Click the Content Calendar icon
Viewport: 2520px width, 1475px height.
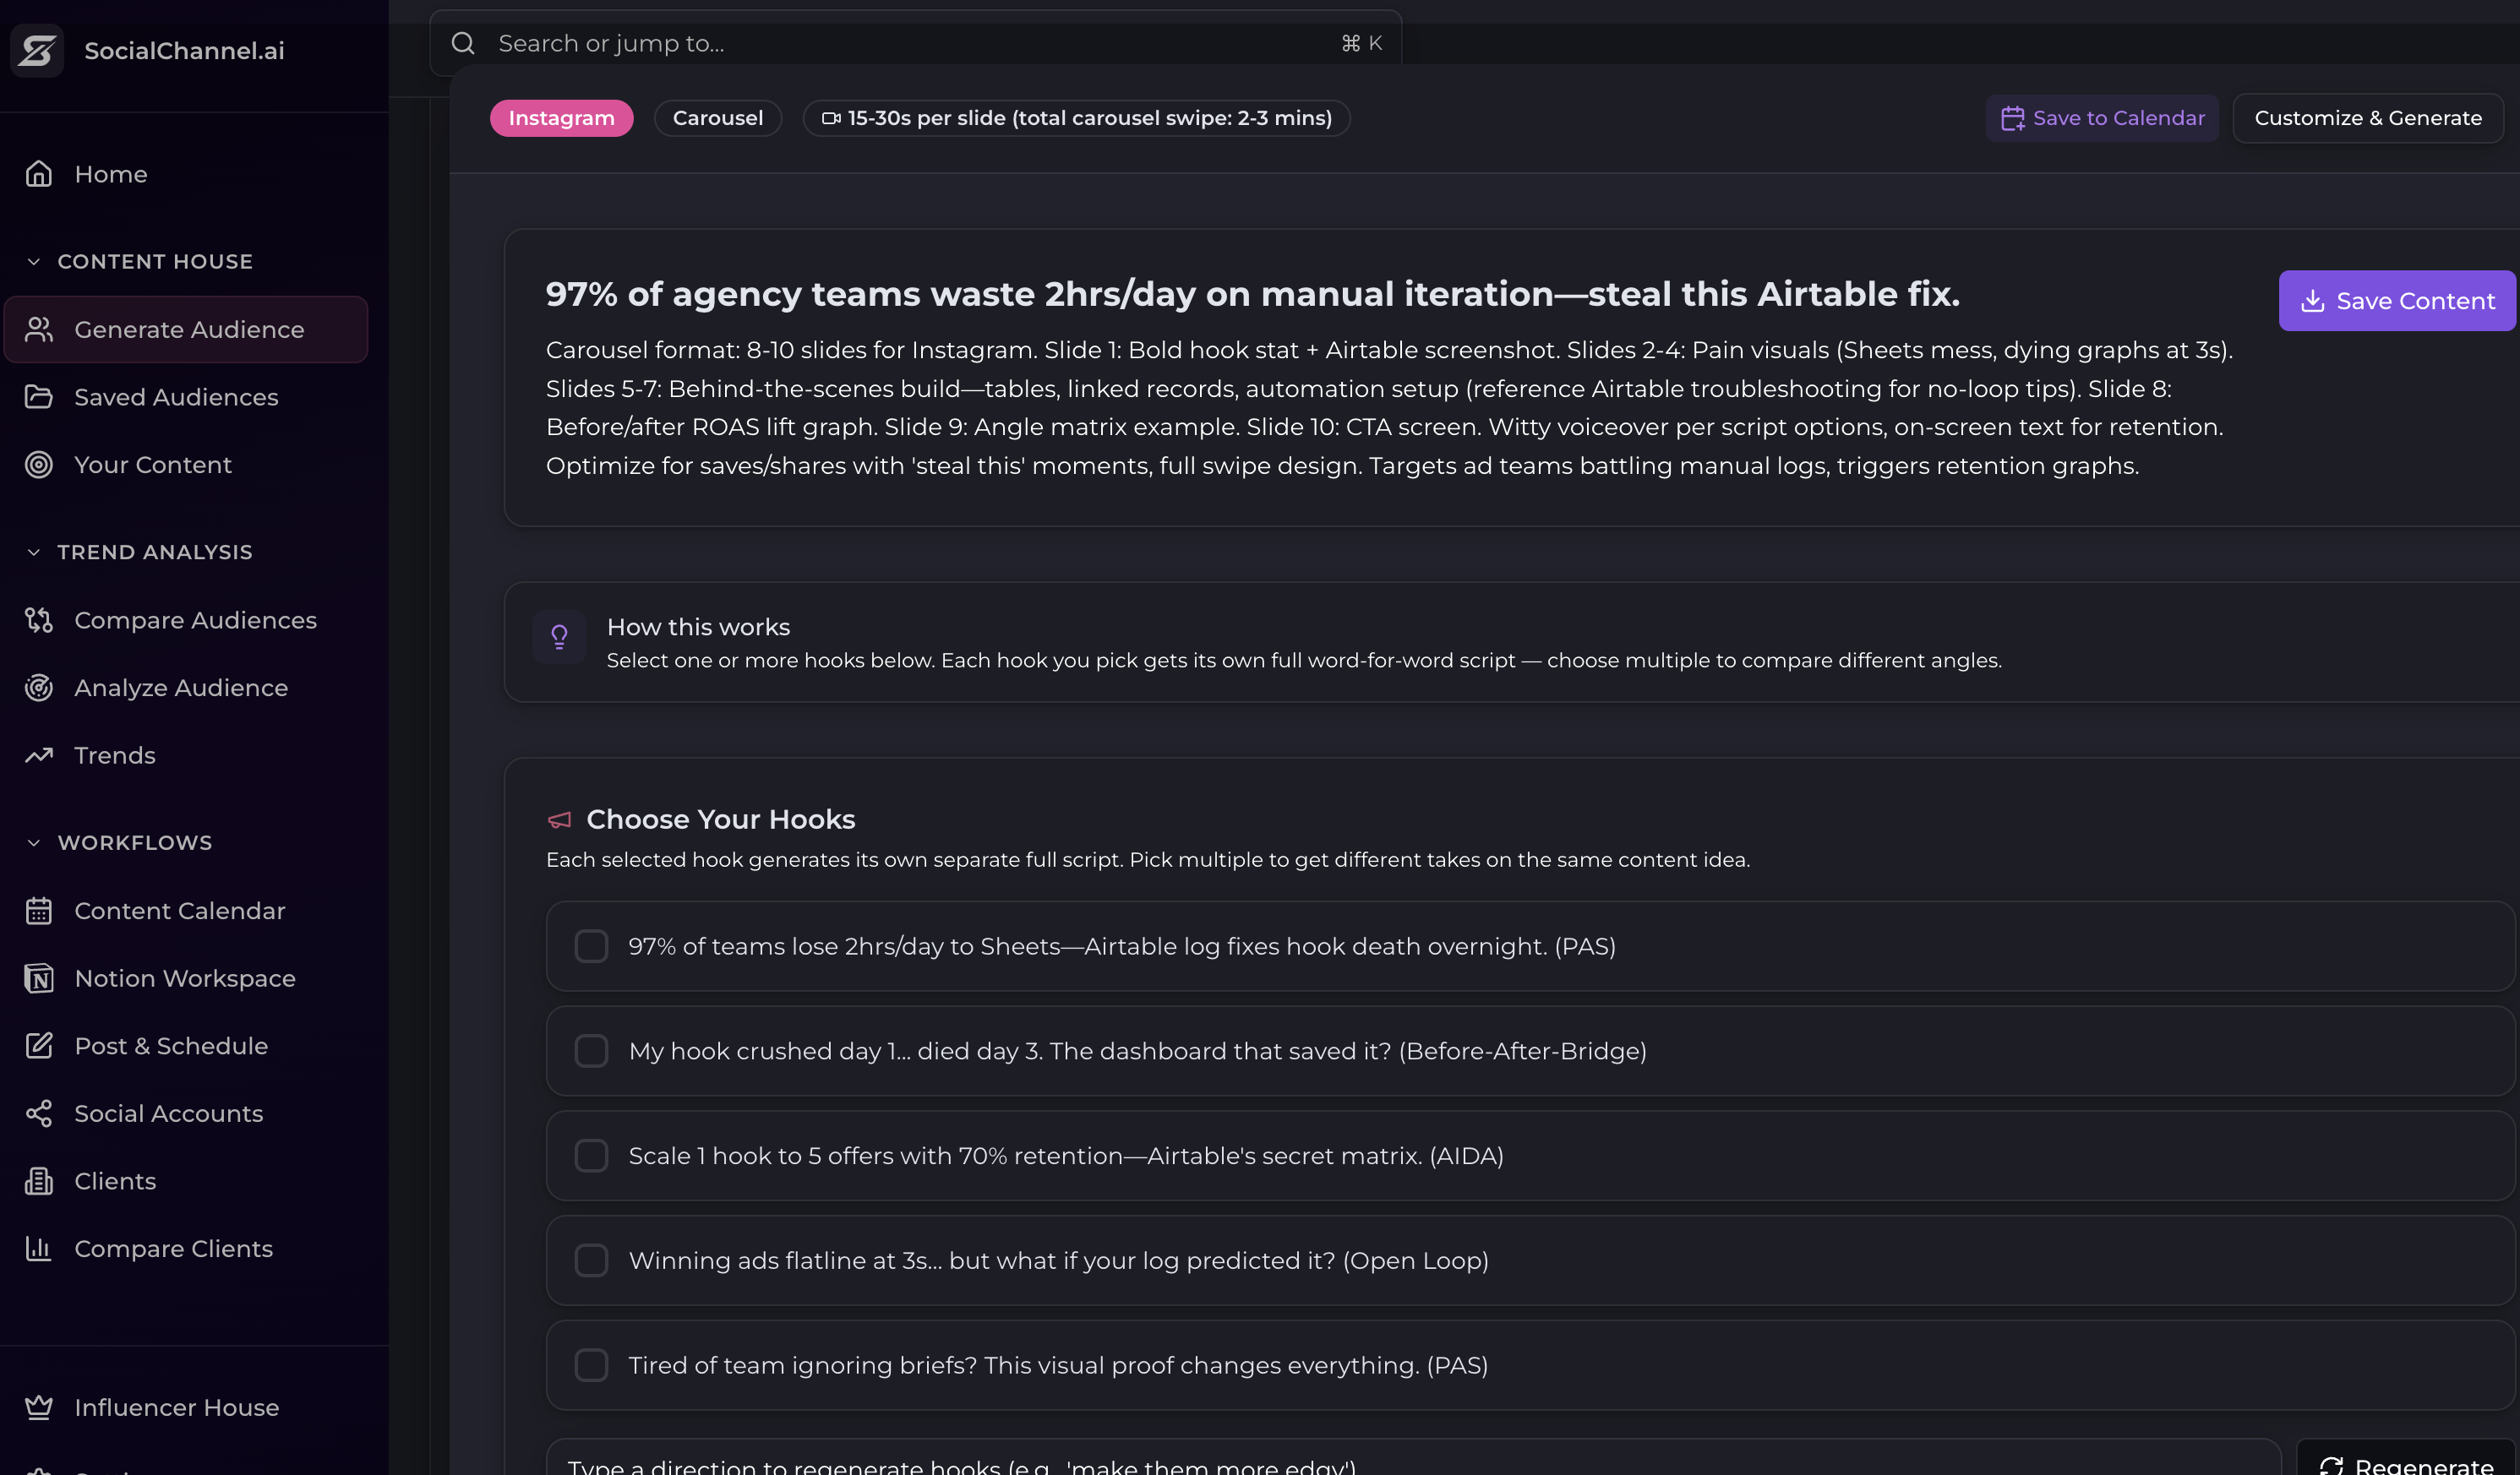point(39,911)
